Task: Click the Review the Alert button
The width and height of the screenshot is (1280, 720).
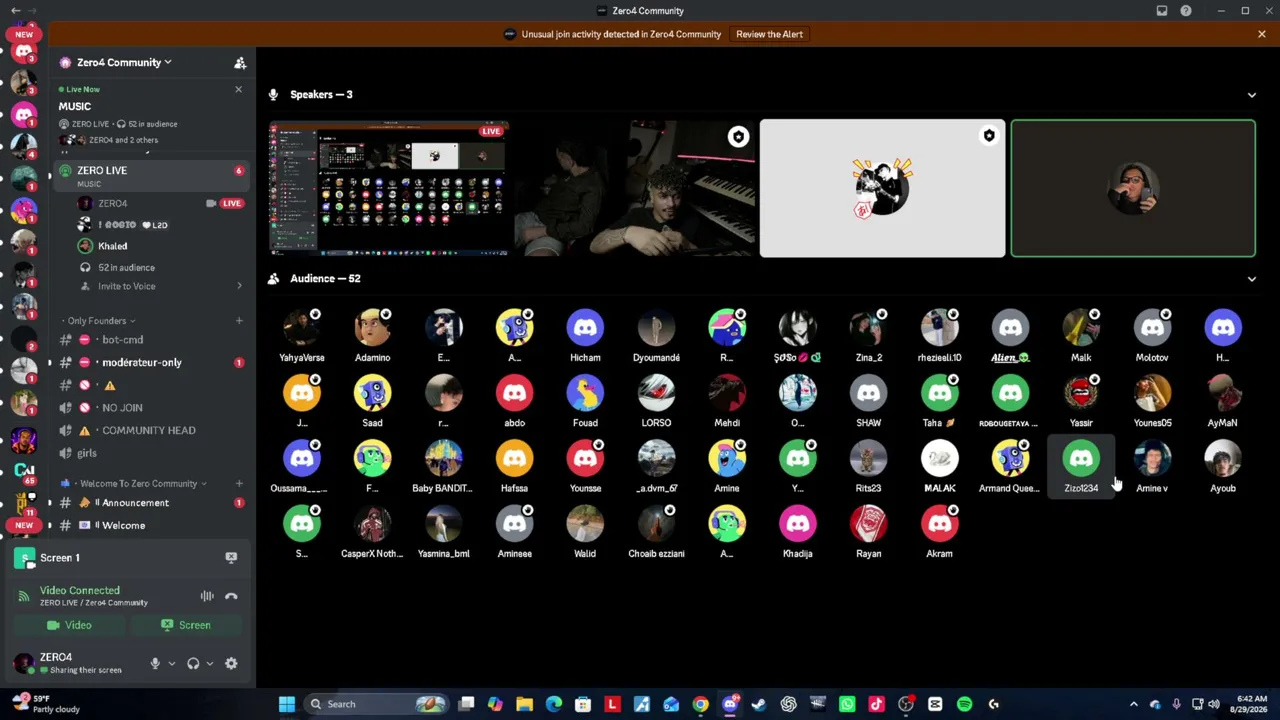Action: click(769, 34)
